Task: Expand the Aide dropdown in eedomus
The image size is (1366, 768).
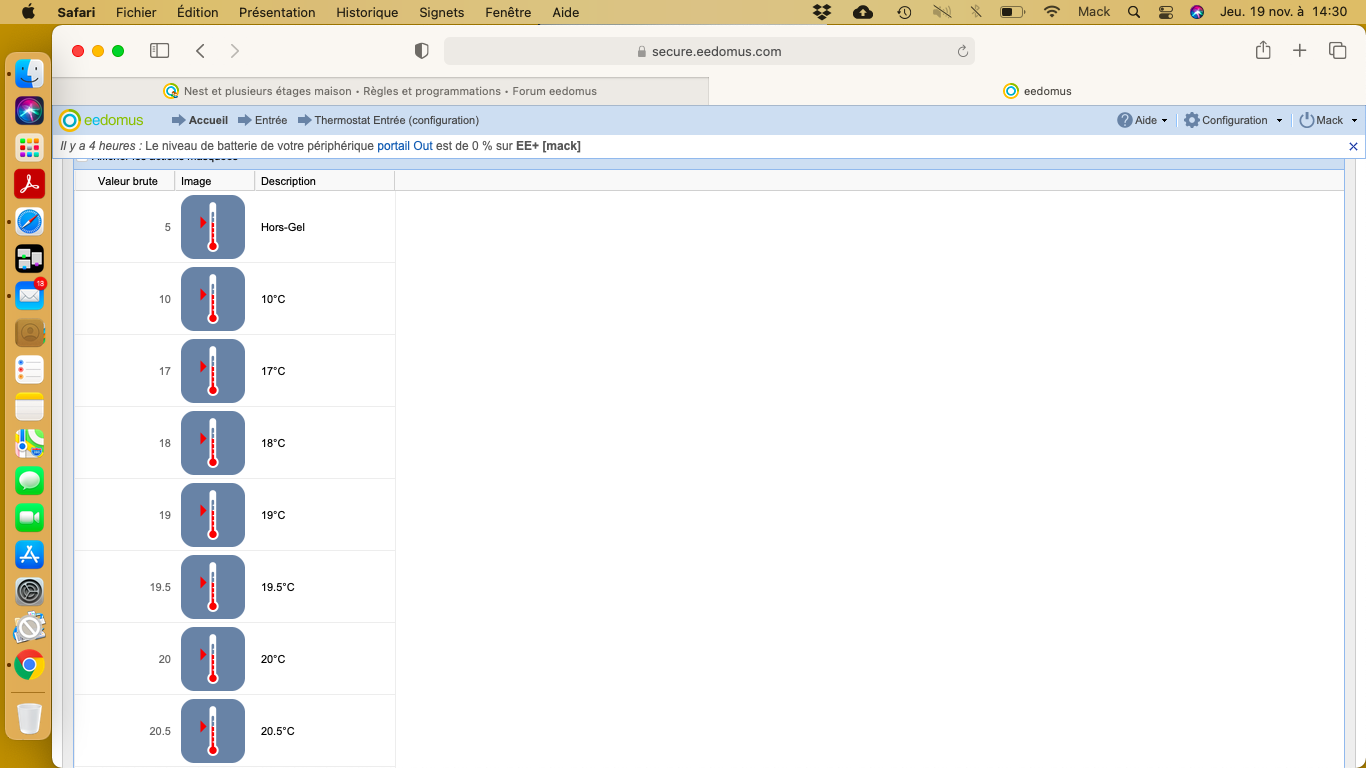Action: tap(1143, 120)
